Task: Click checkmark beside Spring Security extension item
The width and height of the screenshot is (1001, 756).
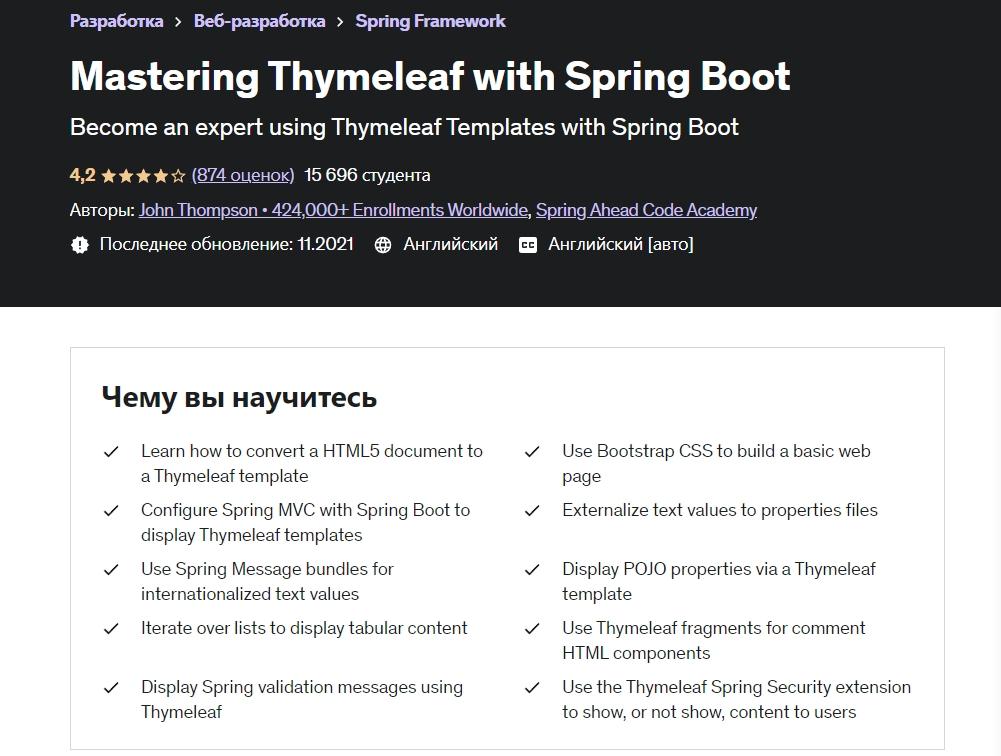Action: coord(533,688)
